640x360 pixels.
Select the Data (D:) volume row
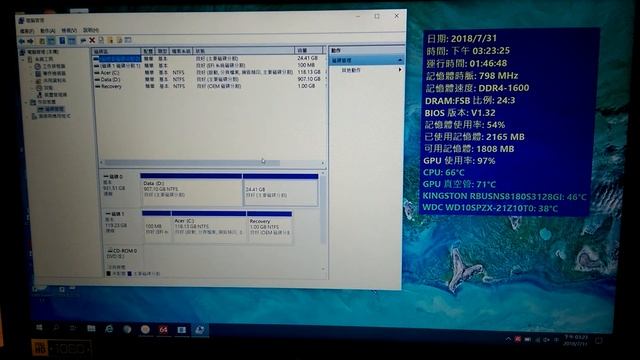point(209,79)
